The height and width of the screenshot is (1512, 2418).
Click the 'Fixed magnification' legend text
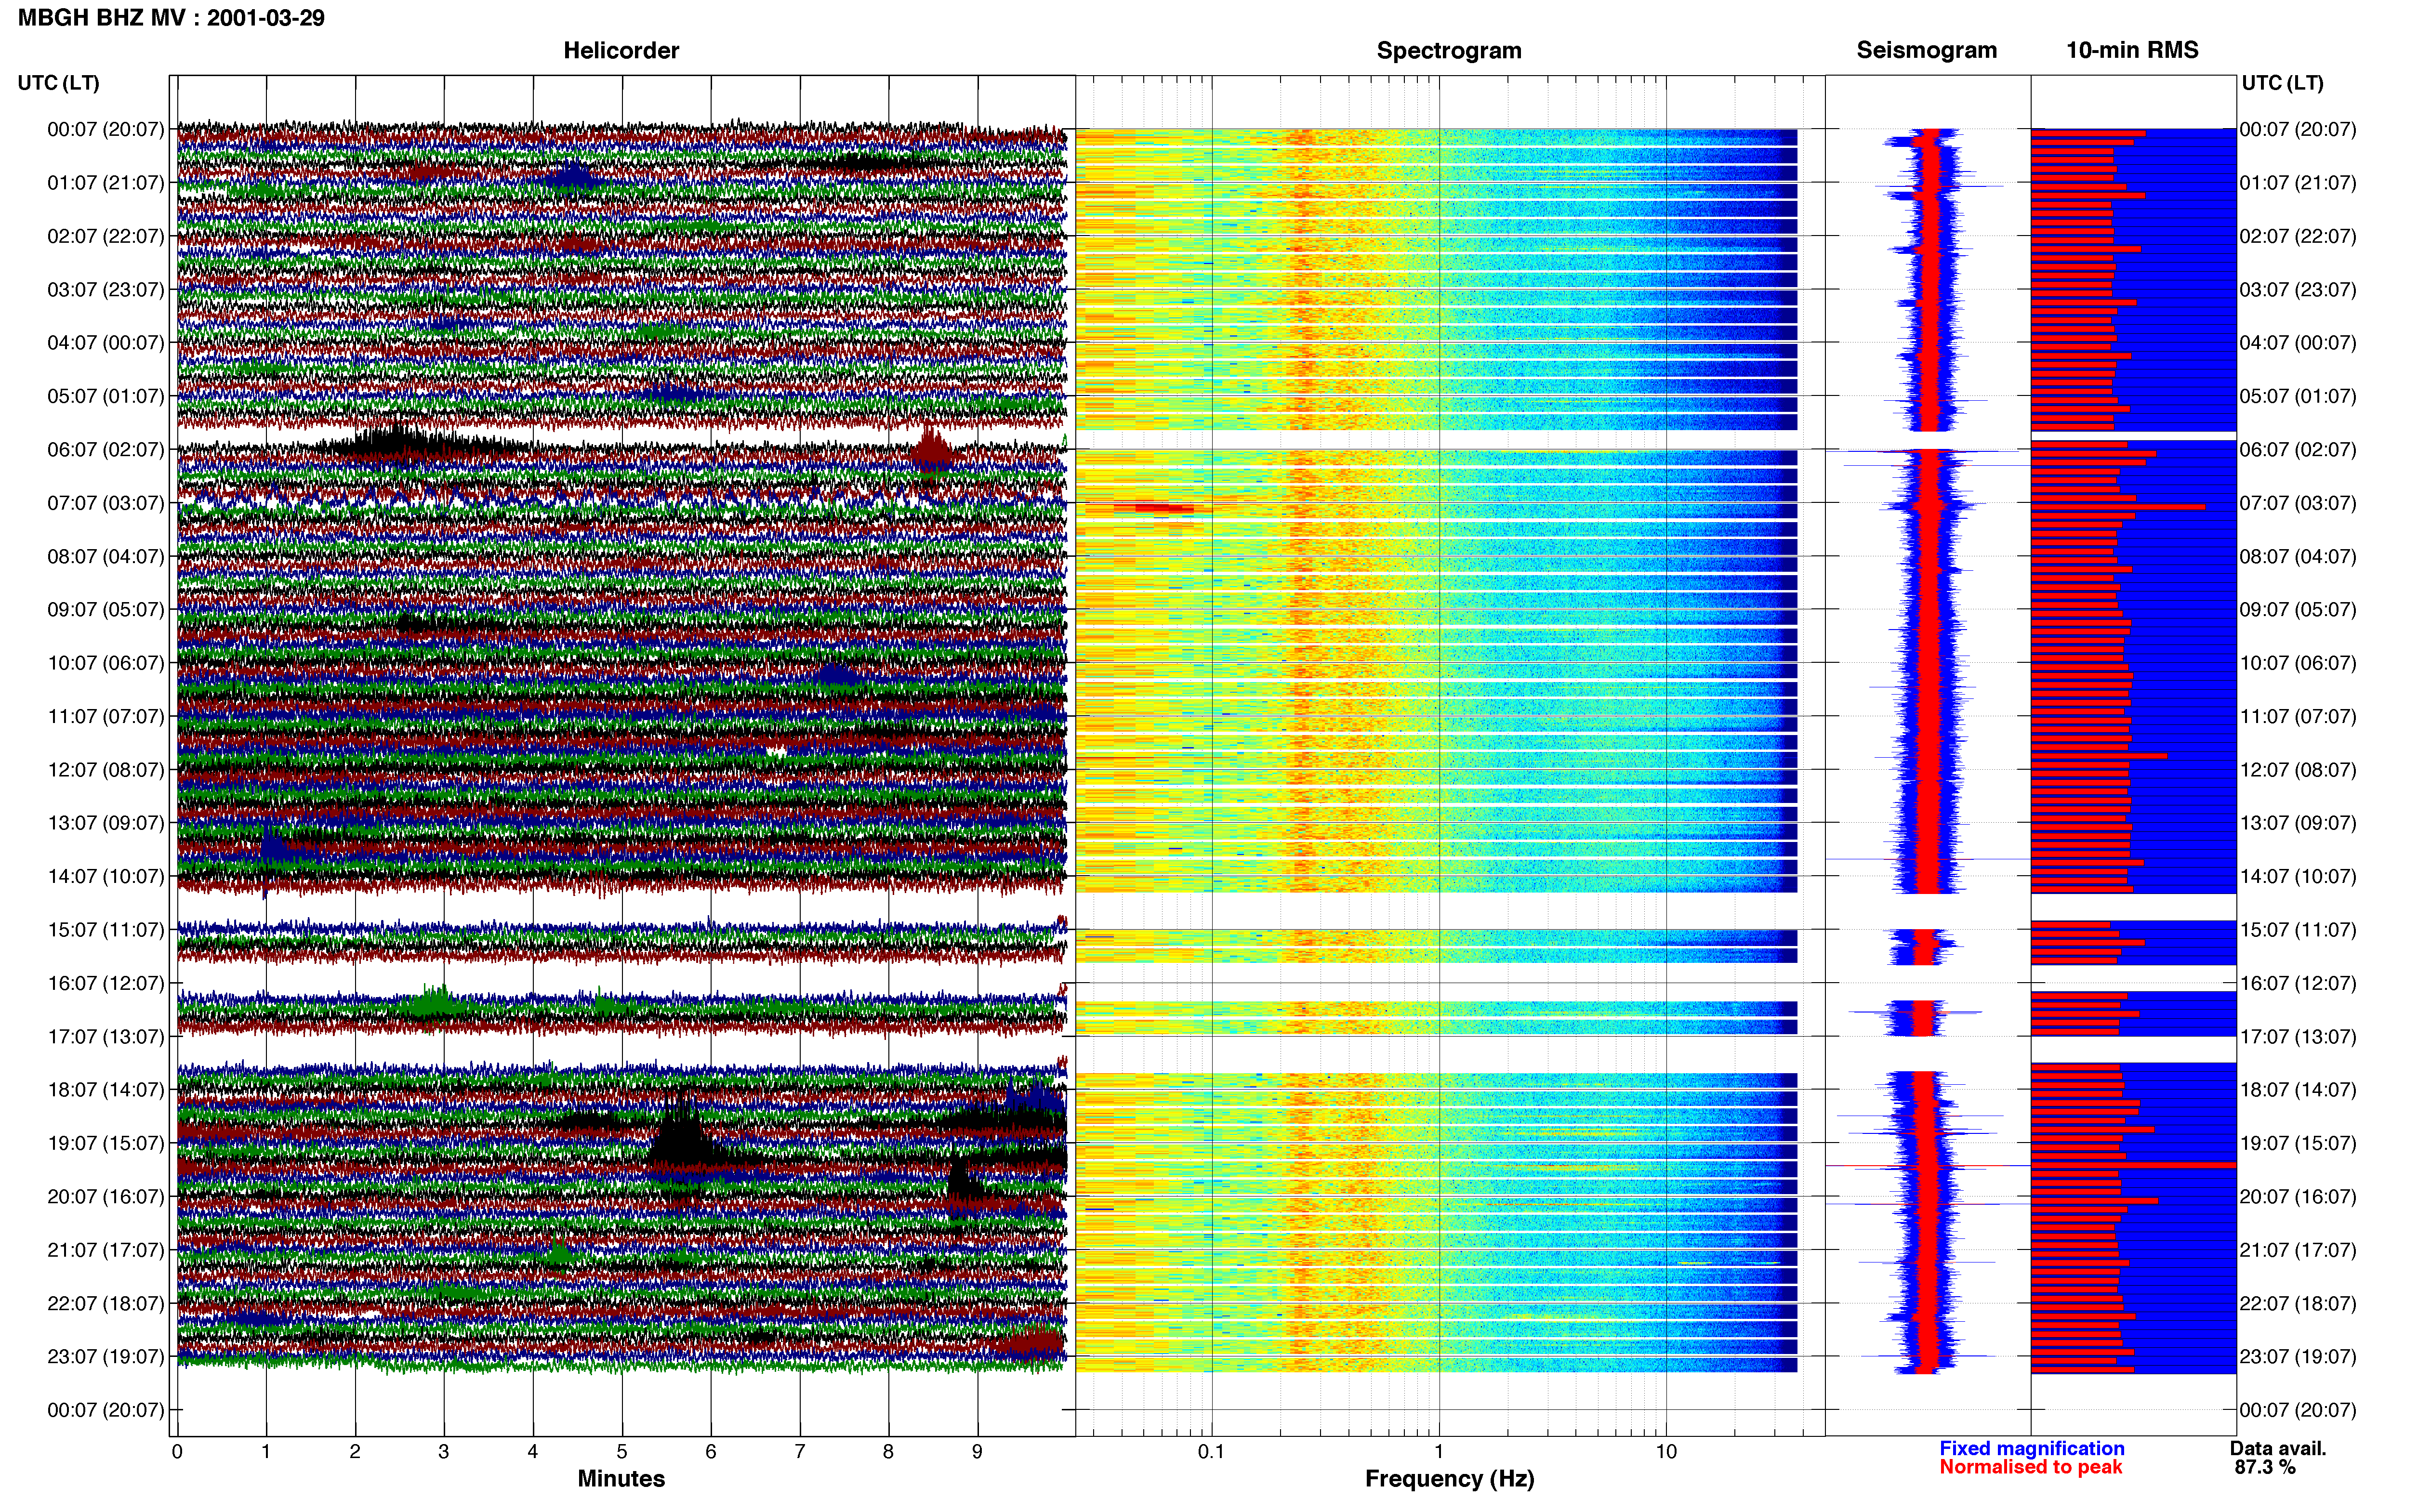(2031, 1448)
